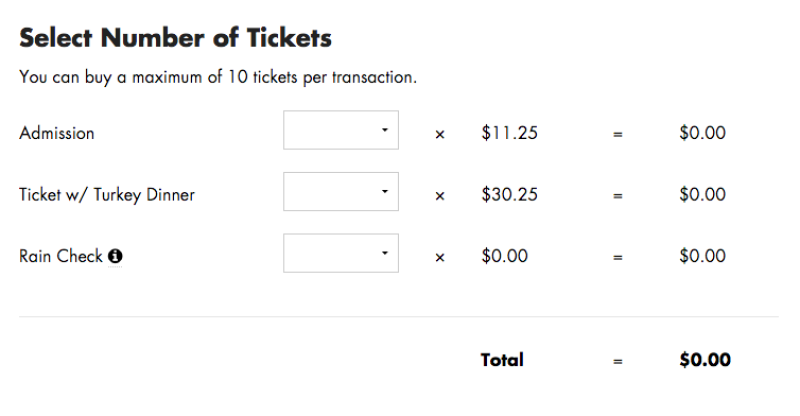Click the Turkey Dinner dropdown arrow
This screenshot has width=800, height=416.
pos(385,191)
